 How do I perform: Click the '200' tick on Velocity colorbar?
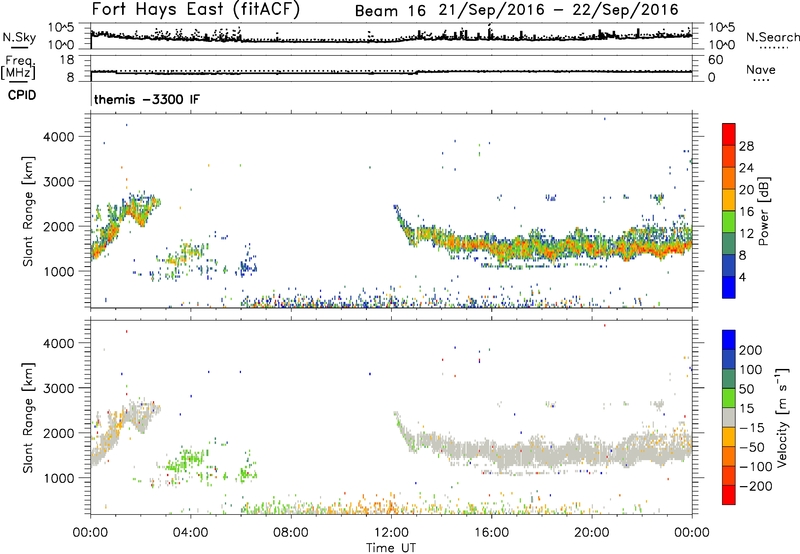[751, 350]
